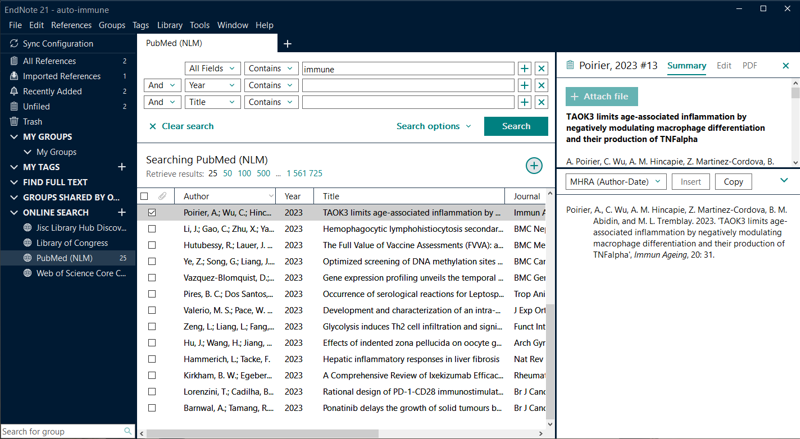Open the All Fields dropdown
Screen dimensions: 800x439
tap(212, 69)
